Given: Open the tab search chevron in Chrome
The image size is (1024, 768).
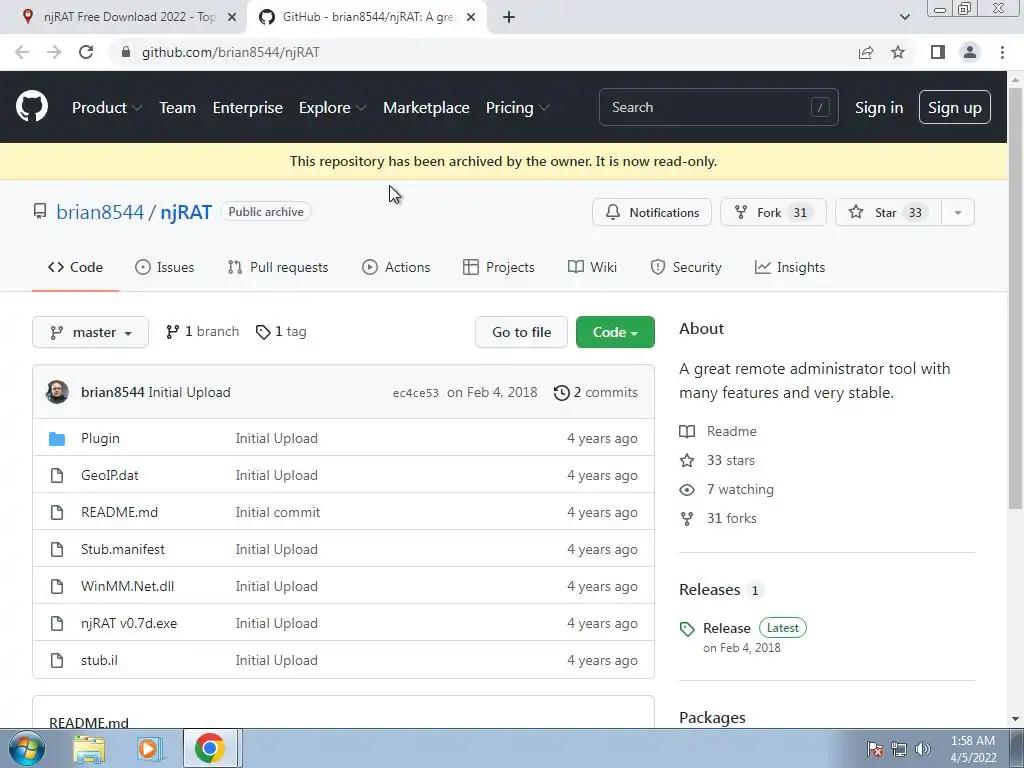Looking at the screenshot, I should 904,17.
